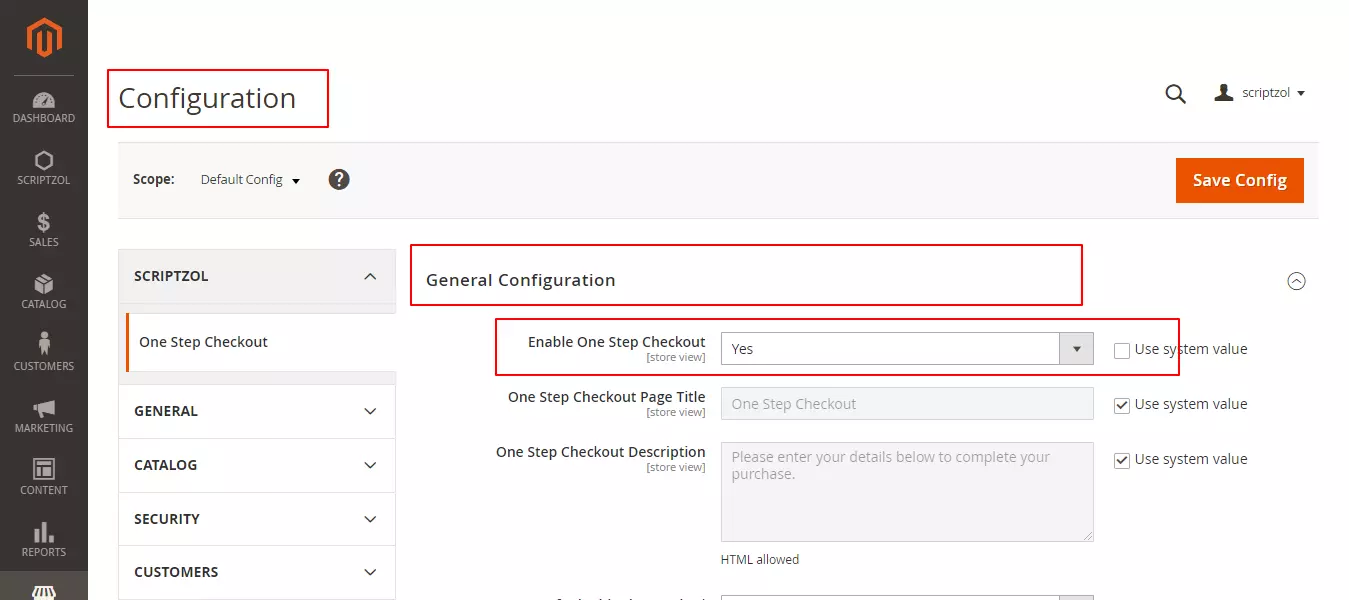Collapse the SCRIPTZOL config section
The height and width of the screenshot is (600, 1349).
click(257, 276)
